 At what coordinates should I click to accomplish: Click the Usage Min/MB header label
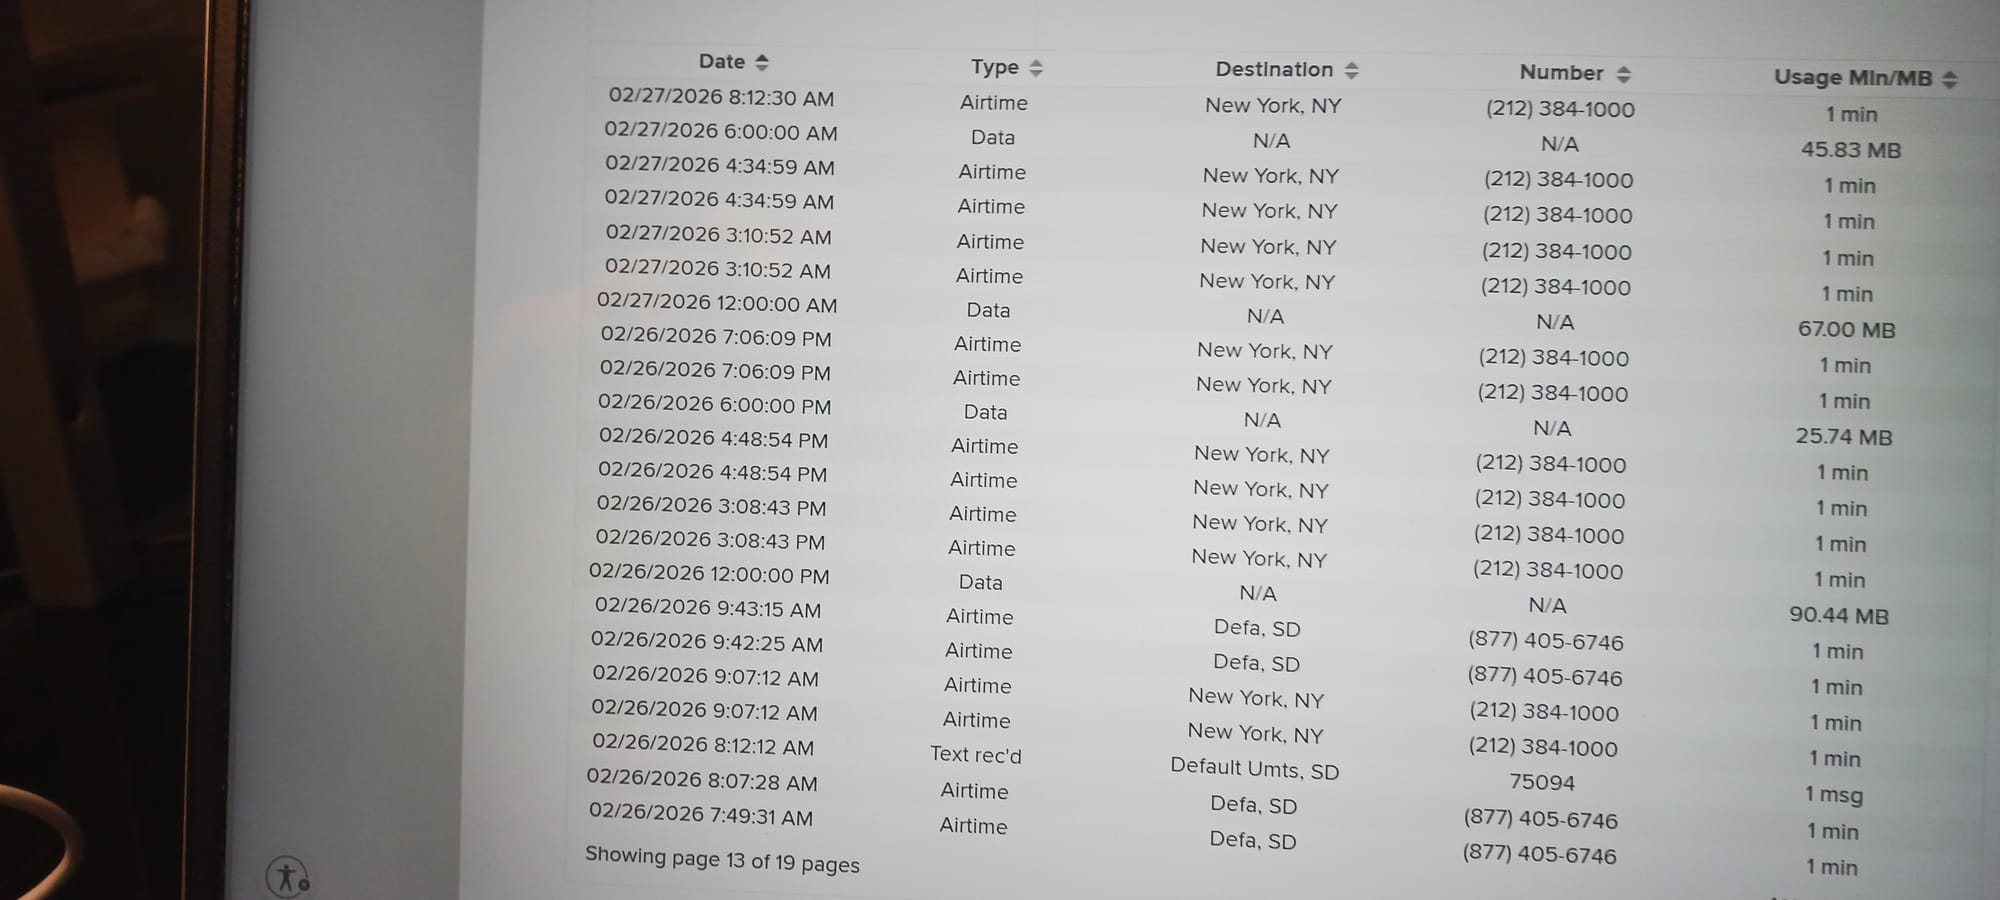point(1852,77)
